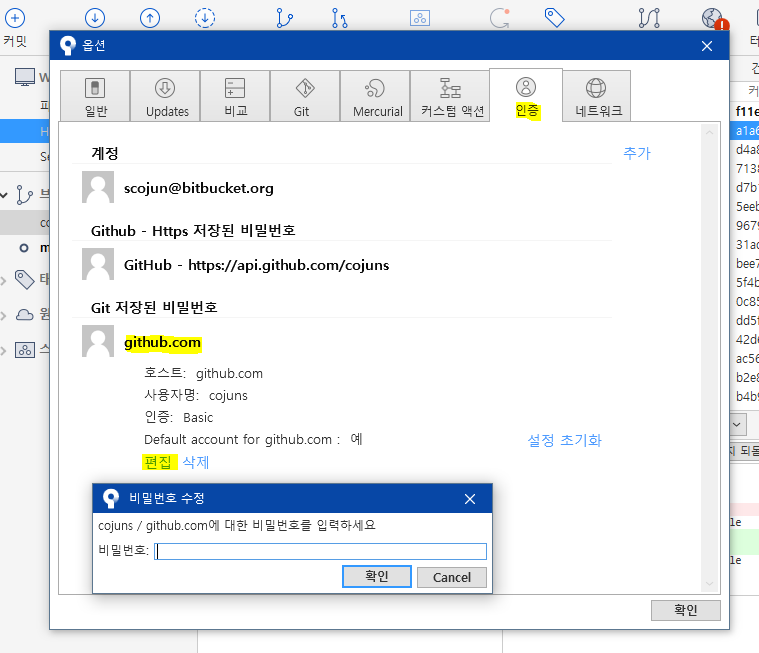Click the Discard toolbar icon

pos(500,18)
